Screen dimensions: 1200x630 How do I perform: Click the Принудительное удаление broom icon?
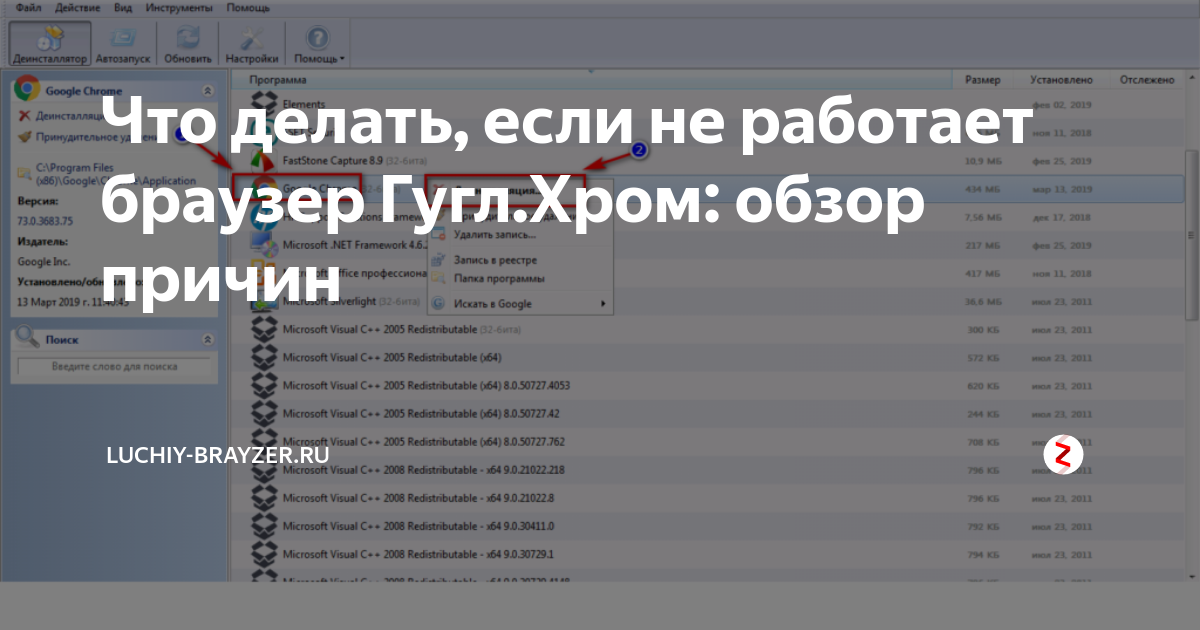(x=24, y=136)
